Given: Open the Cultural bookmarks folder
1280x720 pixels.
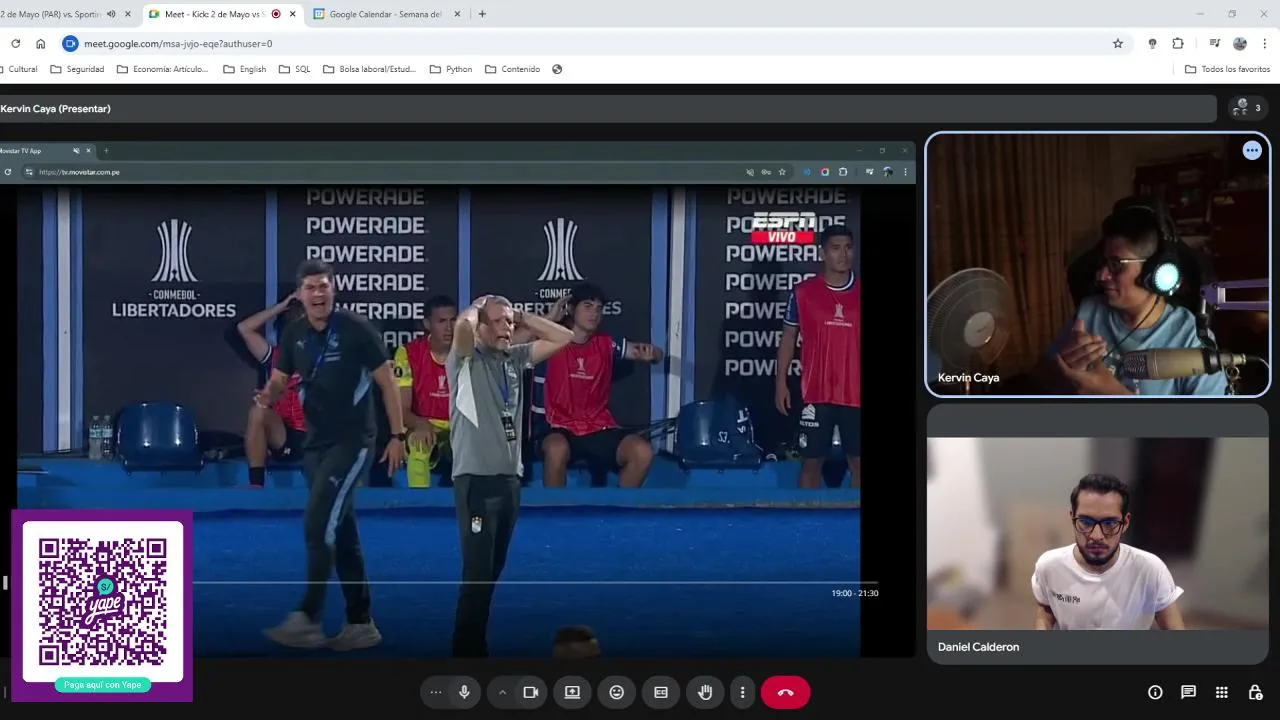Looking at the screenshot, I should 20,69.
